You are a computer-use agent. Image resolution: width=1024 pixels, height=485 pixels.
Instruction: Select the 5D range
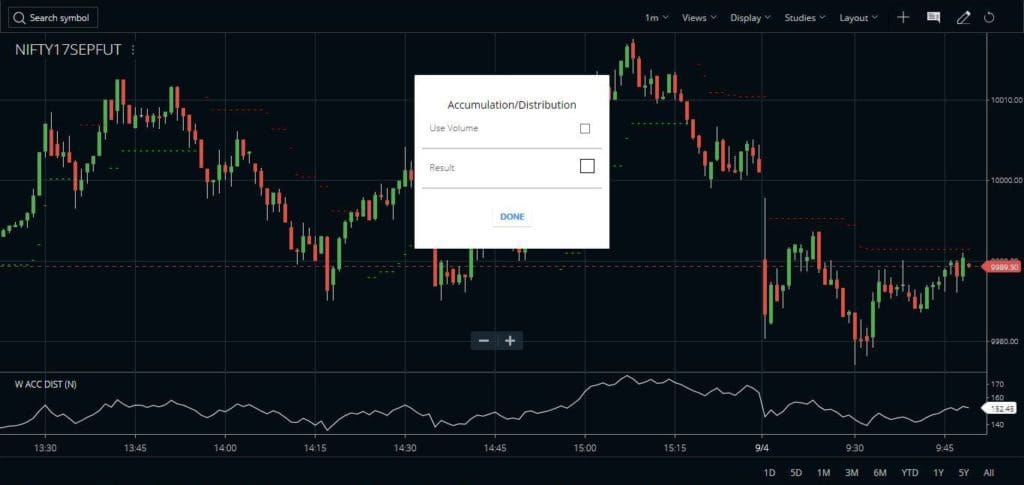pos(795,473)
